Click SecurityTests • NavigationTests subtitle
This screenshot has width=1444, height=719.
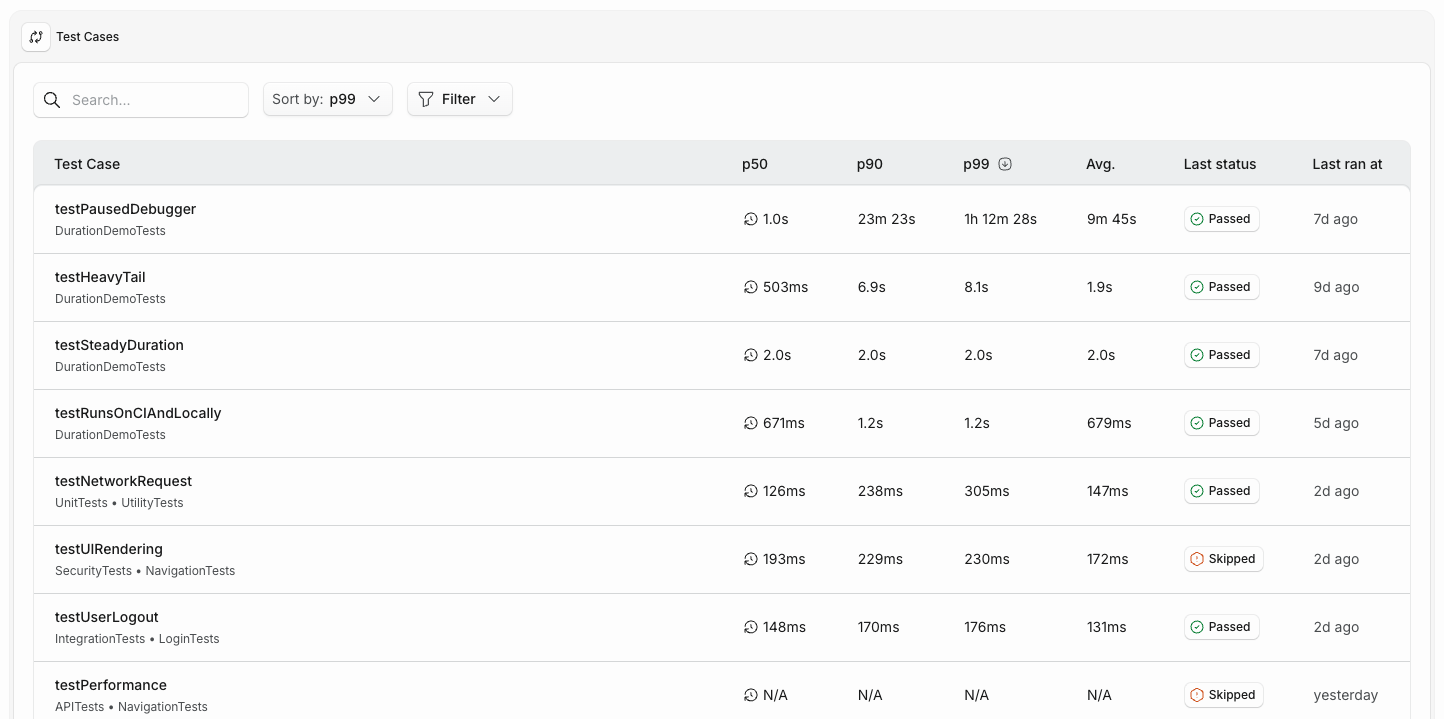point(145,571)
